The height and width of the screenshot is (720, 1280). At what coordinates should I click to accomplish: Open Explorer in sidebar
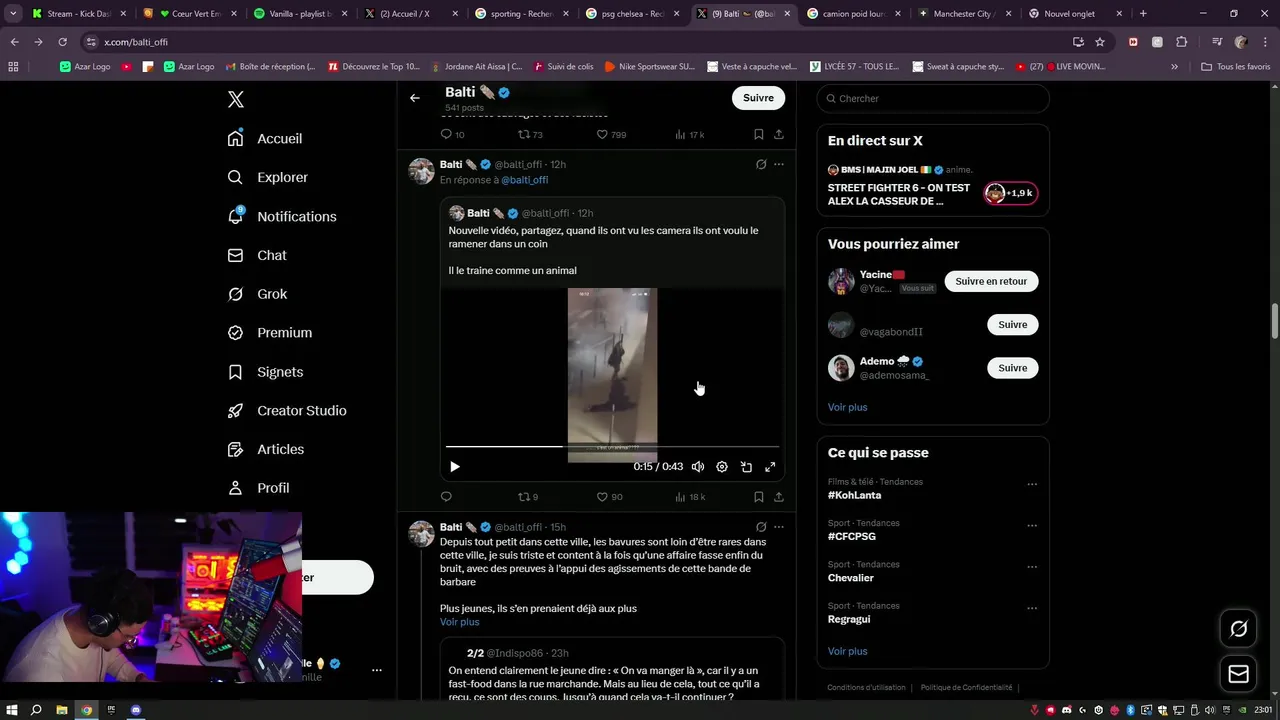(268, 177)
